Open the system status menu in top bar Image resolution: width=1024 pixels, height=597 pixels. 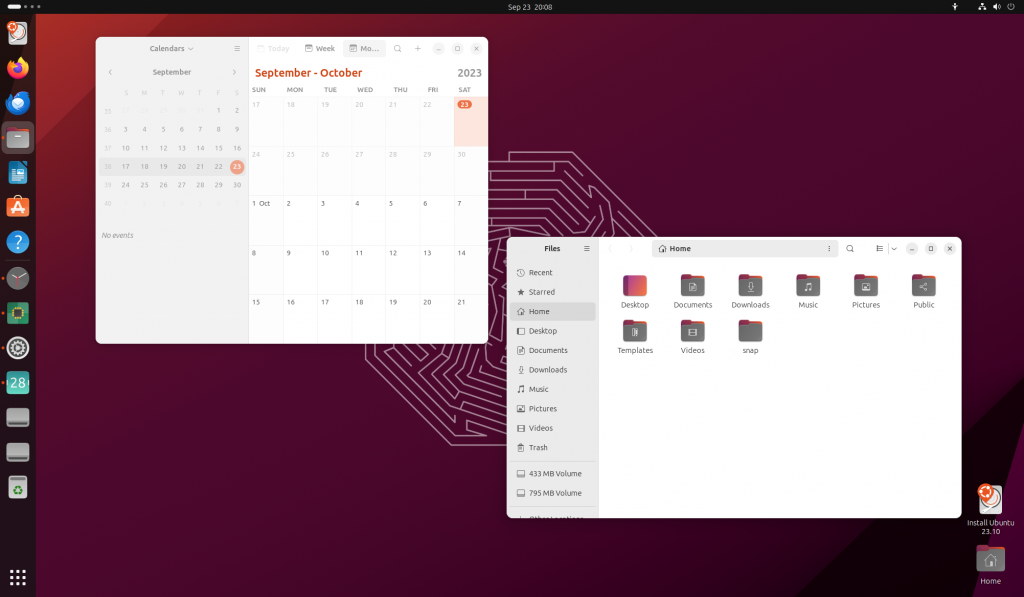pyautogui.click(x=996, y=7)
